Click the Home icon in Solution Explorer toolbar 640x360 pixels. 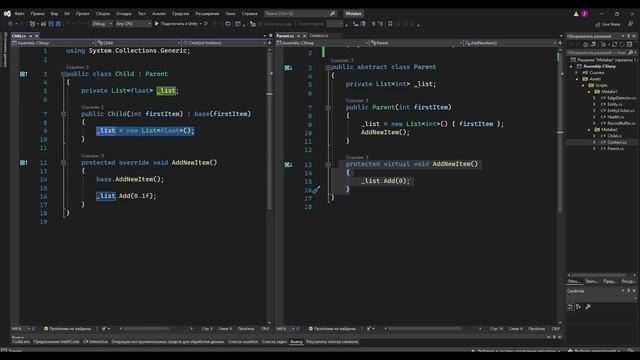tap(585, 44)
